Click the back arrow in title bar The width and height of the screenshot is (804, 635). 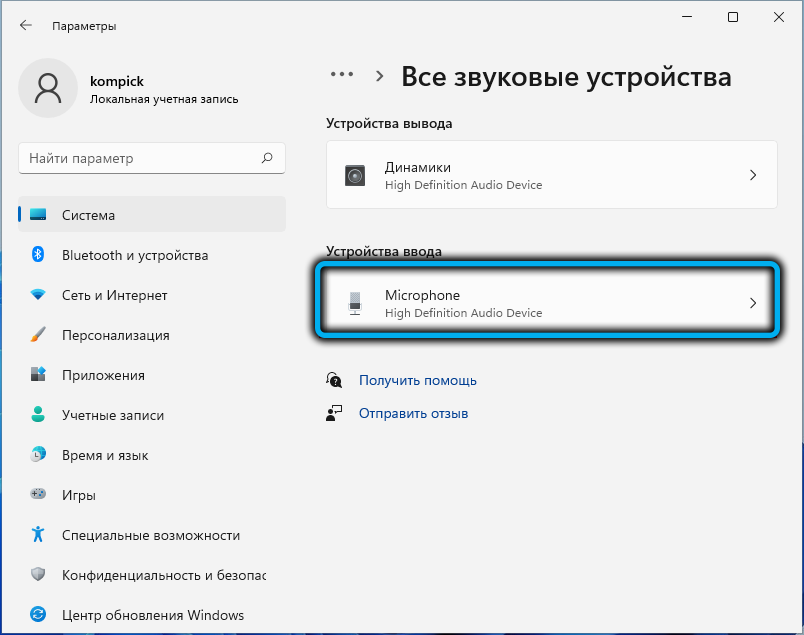pyautogui.click(x=26, y=24)
